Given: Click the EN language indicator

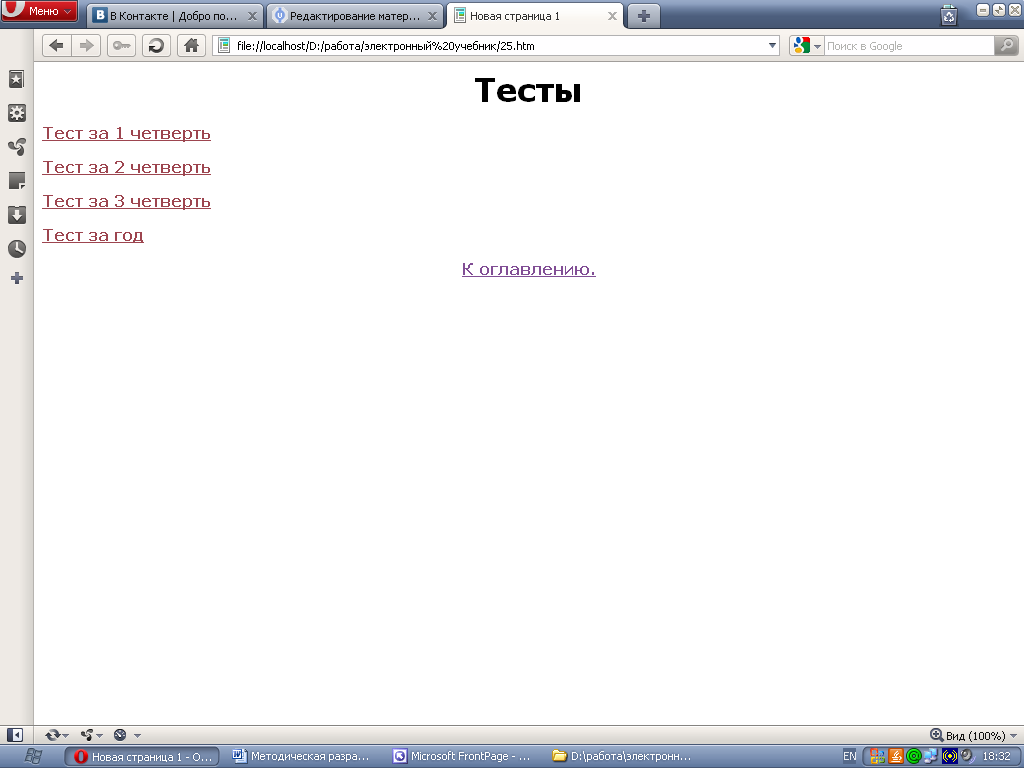Looking at the screenshot, I should click(x=850, y=756).
